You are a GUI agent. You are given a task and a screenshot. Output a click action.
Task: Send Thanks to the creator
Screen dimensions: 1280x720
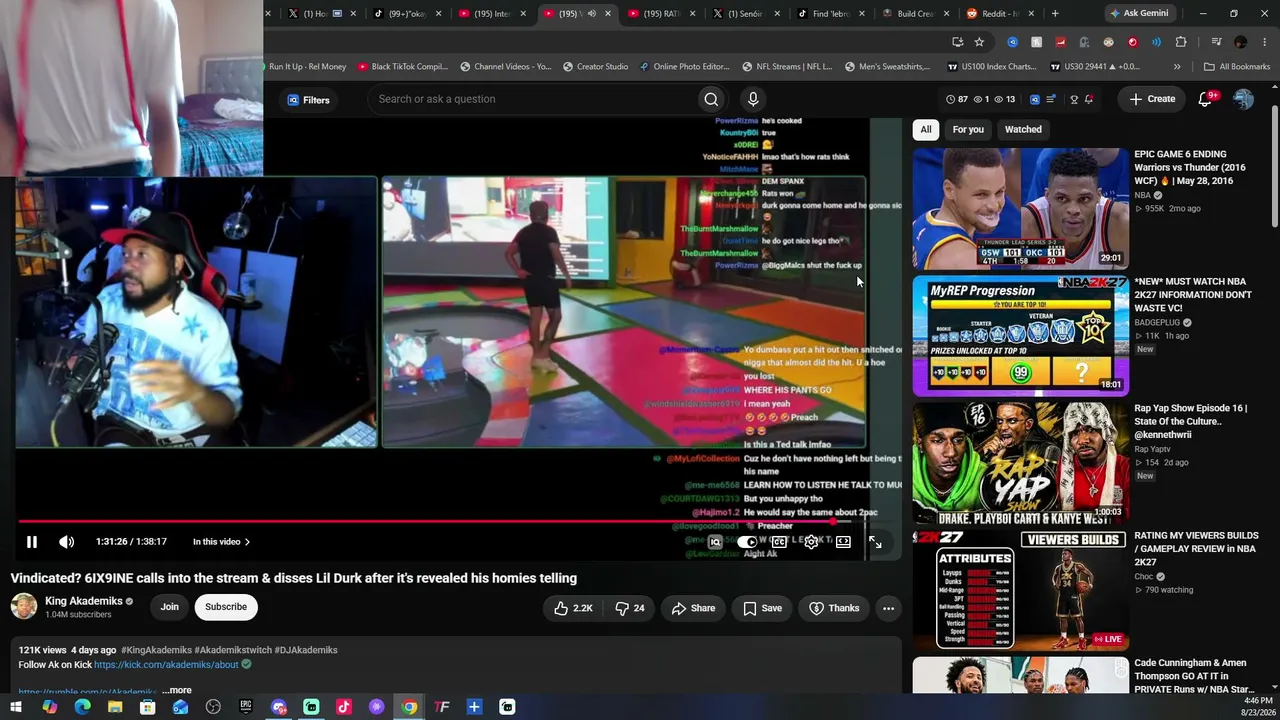(834, 608)
